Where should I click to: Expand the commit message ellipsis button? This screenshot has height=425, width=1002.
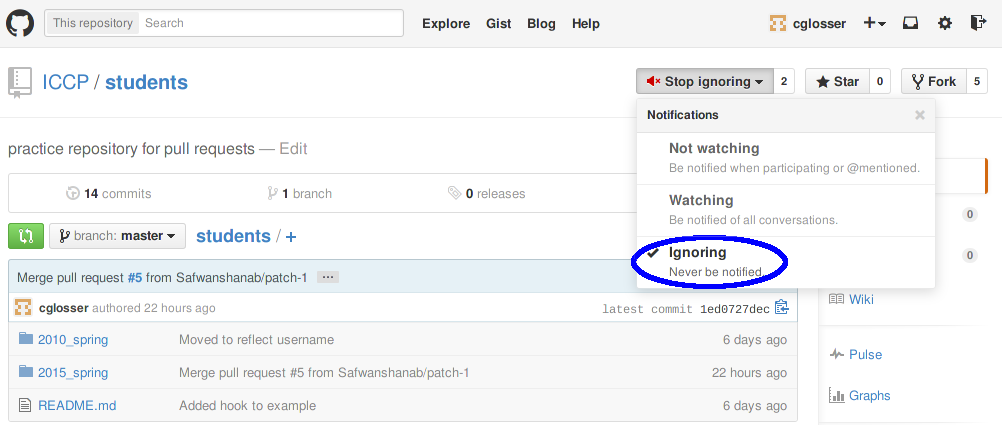tap(328, 277)
